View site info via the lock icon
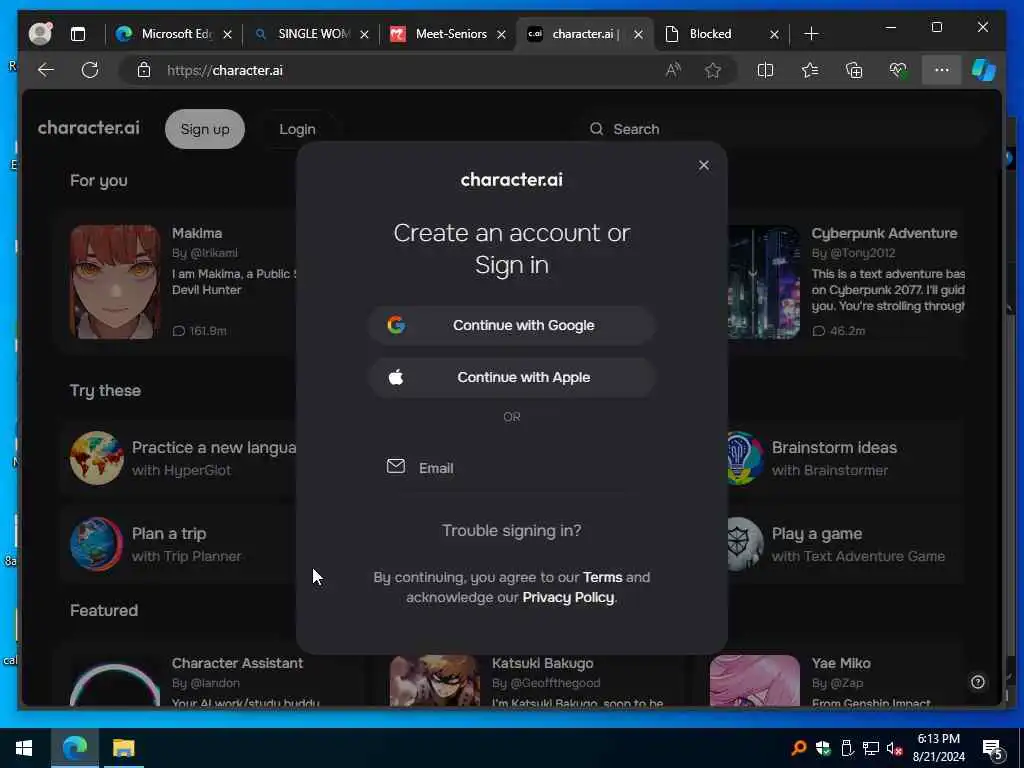The height and width of the screenshot is (768, 1024). (x=144, y=70)
